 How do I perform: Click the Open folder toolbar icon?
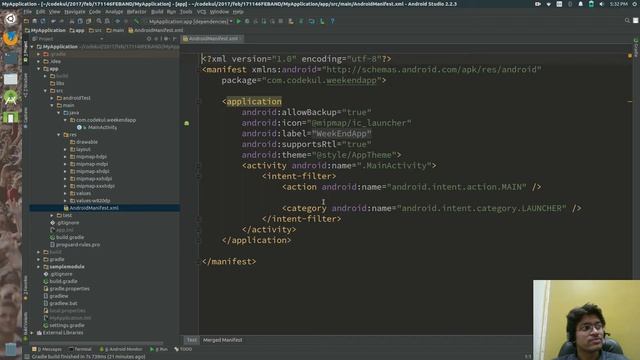click(x=27, y=21)
